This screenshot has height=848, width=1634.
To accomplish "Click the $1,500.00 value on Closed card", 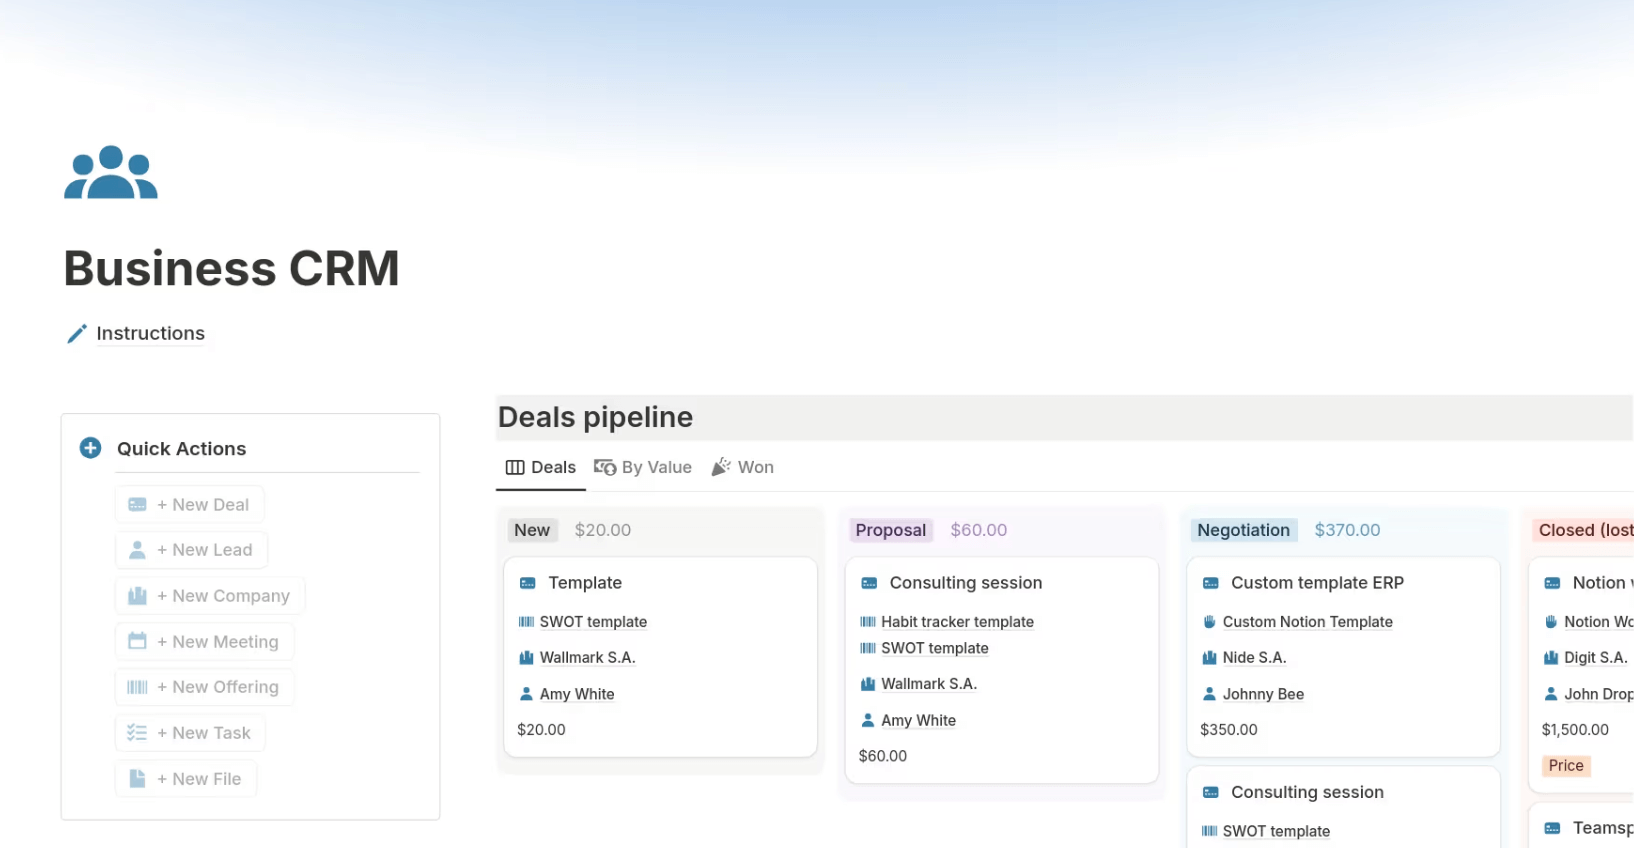I will pos(1575,730).
